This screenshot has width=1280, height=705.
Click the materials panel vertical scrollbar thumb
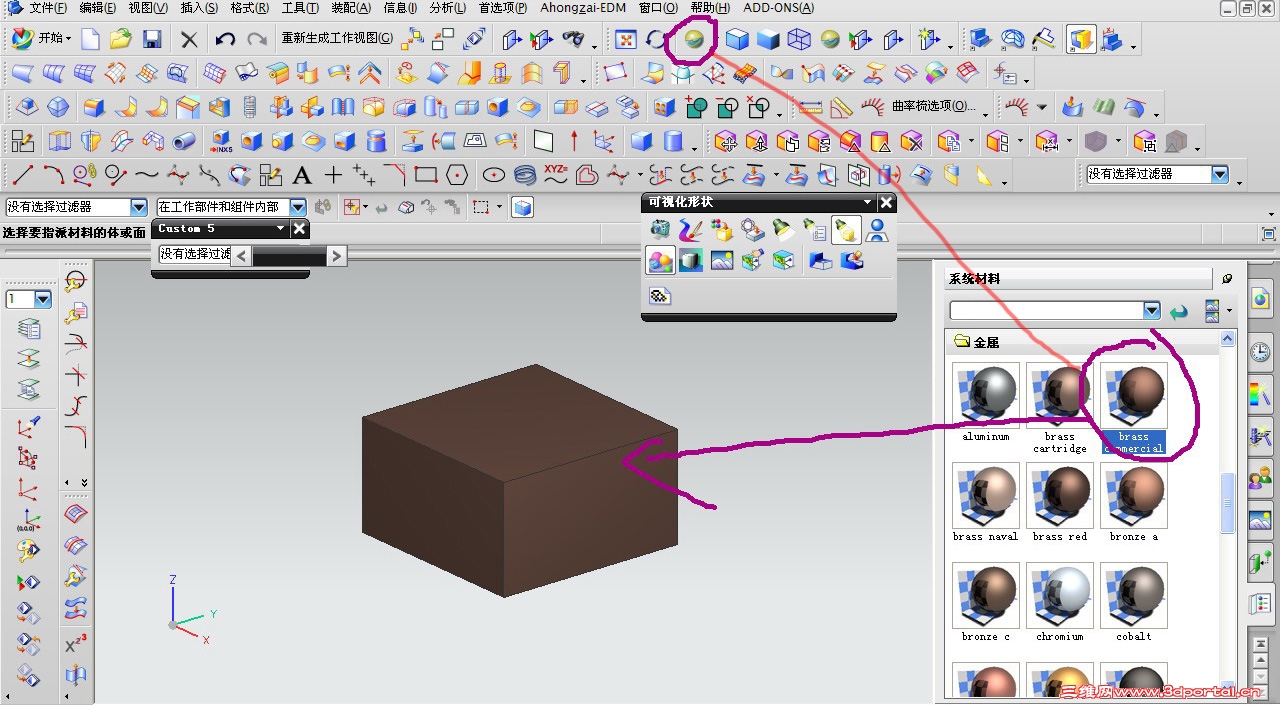pos(1228,504)
